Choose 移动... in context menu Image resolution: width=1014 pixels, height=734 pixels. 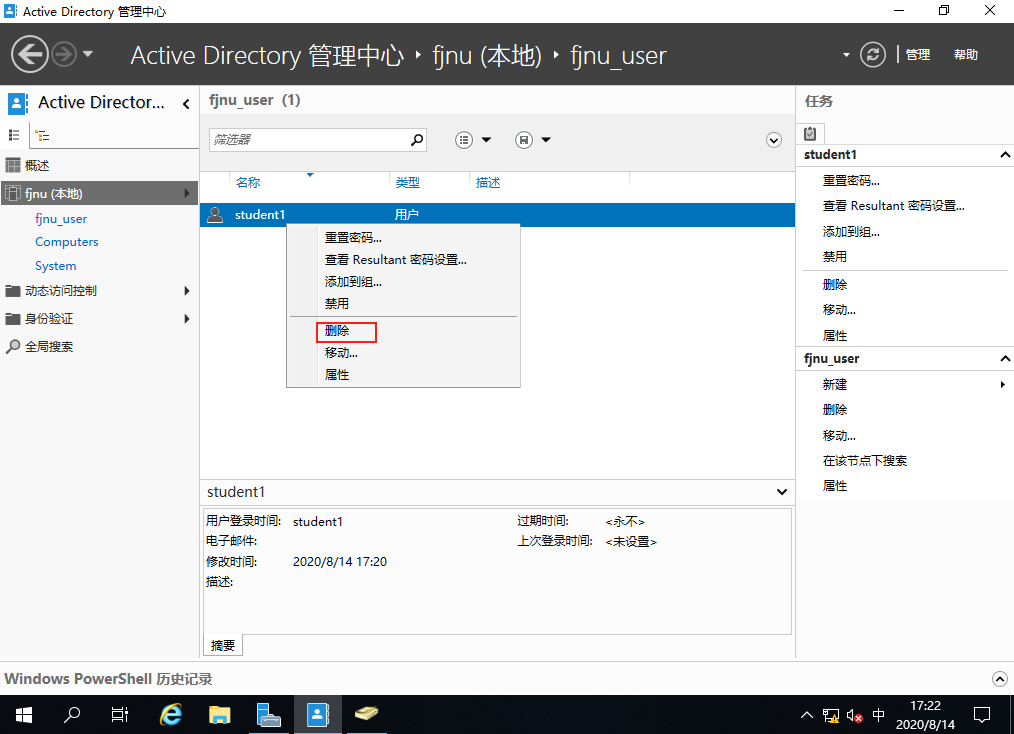(x=341, y=353)
